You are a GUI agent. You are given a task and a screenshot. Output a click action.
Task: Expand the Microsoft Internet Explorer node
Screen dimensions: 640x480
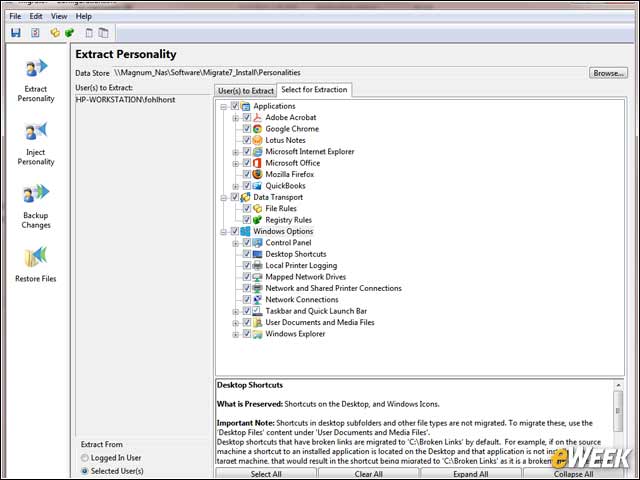coord(236,153)
